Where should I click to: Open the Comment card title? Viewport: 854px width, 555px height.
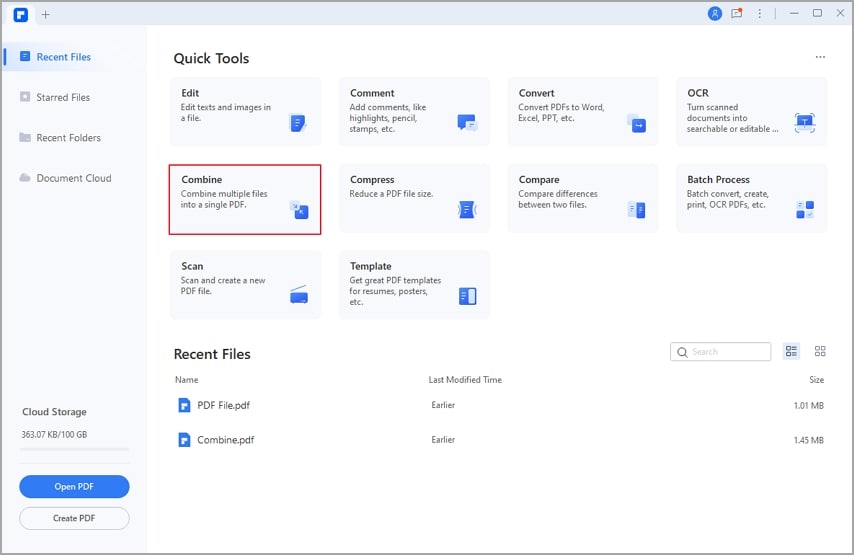pyautogui.click(x=372, y=93)
